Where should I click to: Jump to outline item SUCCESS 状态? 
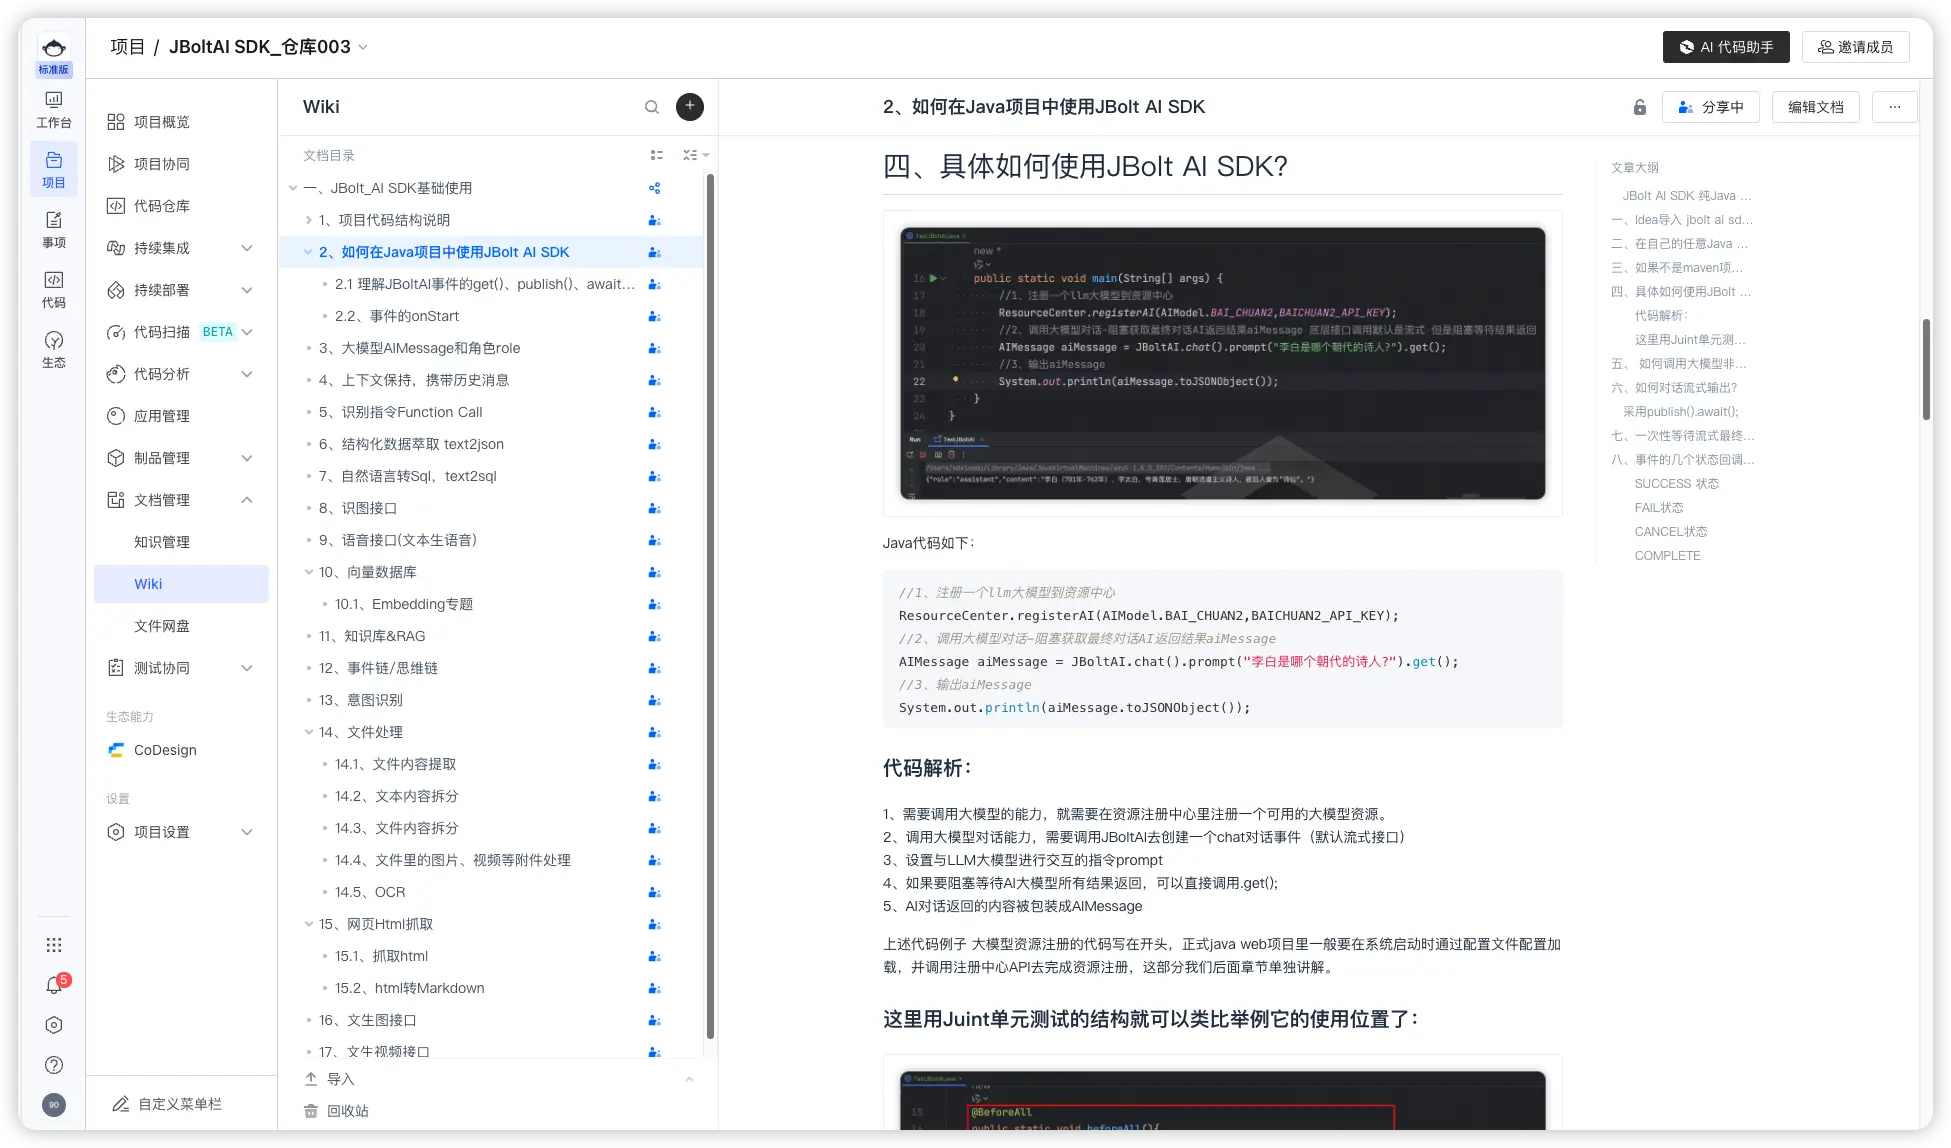(x=1676, y=484)
